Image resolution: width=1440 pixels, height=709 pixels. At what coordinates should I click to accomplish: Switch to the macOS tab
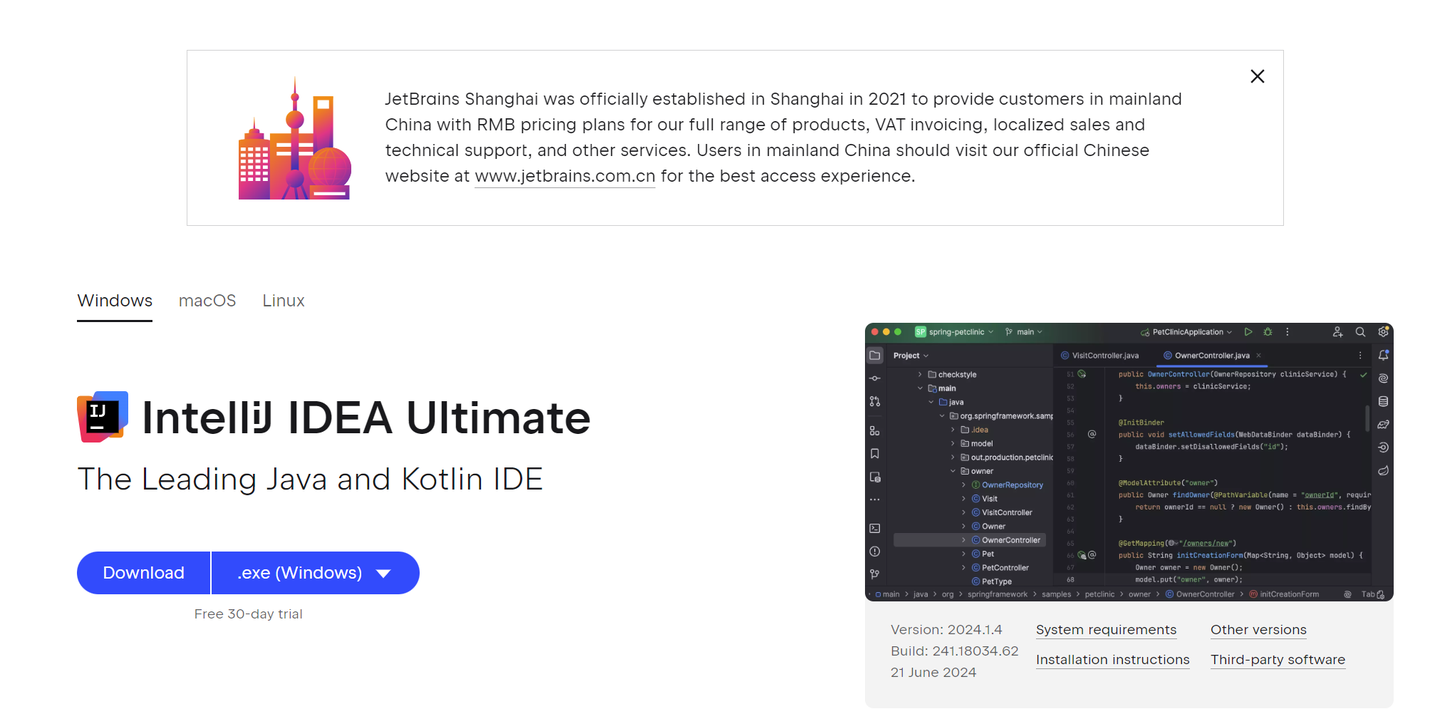[x=207, y=300]
